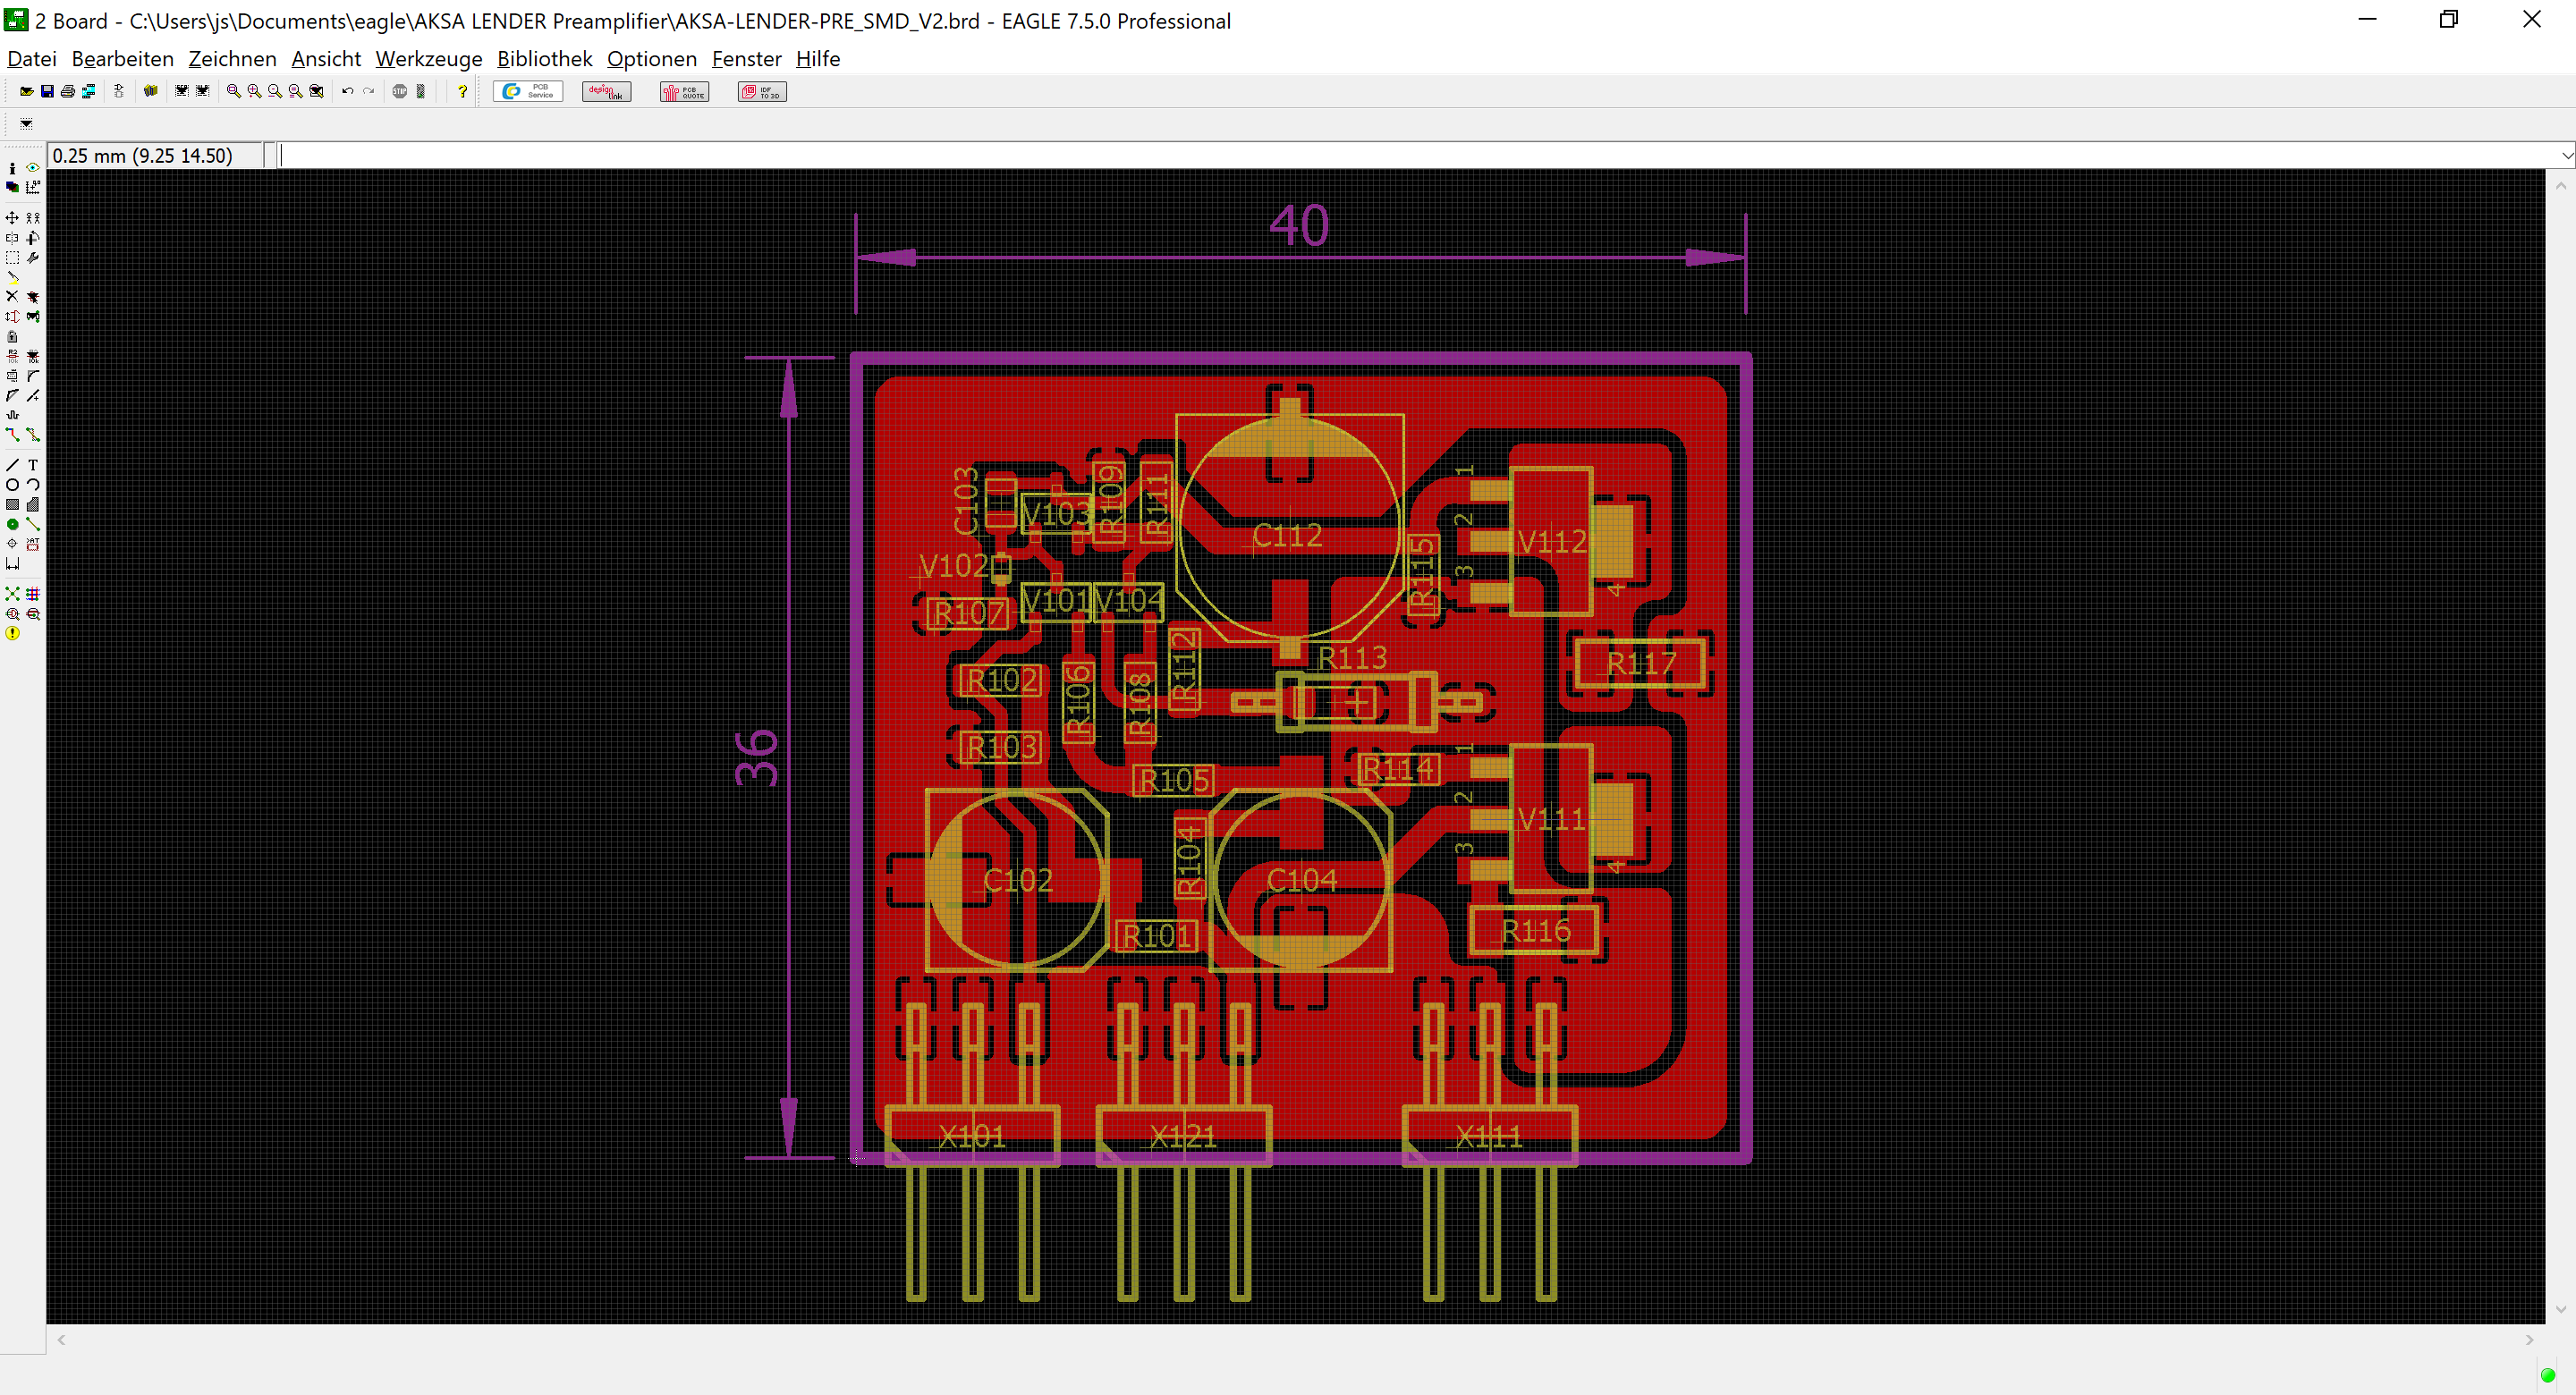Open the Bibliothek menu
The image size is (2576, 1395).
(544, 59)
